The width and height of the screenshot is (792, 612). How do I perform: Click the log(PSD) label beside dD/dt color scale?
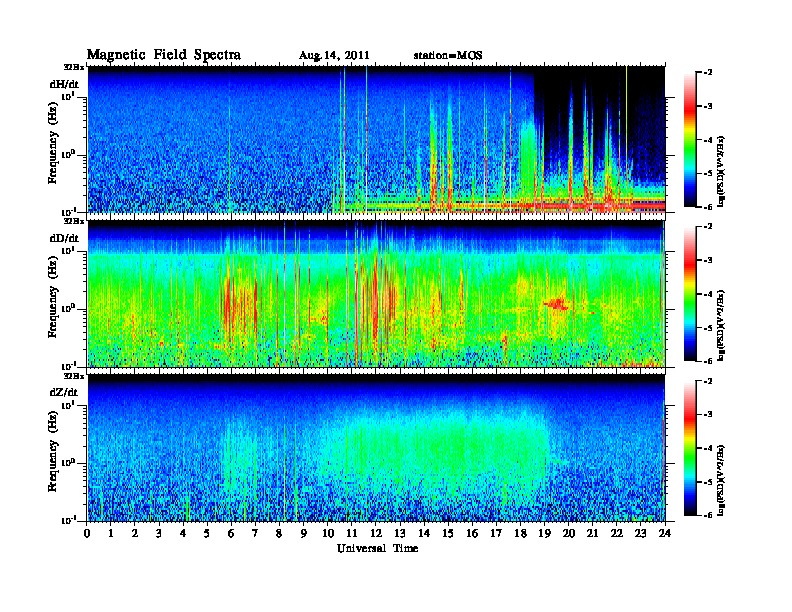[721, 325]
